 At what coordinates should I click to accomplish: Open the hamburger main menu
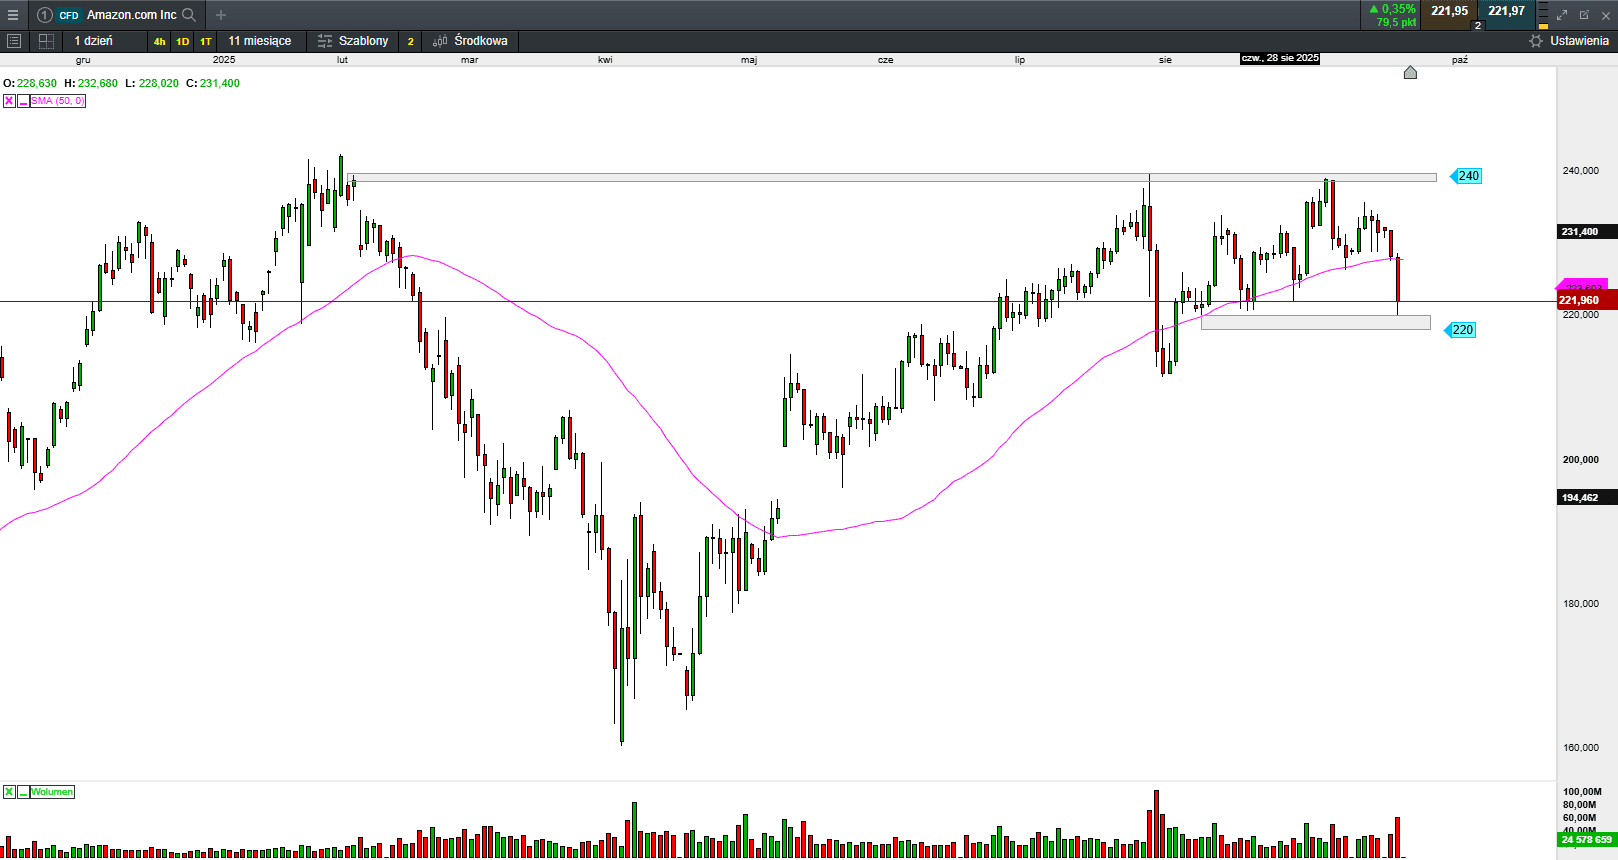pyautogui.click(x=13, y=15)
